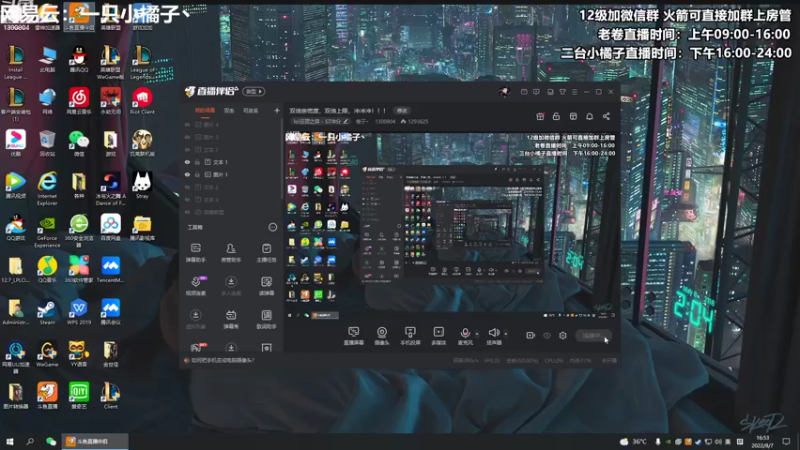The height and width of the screenshot is (450, 800).
Task: Open the 爱奇艺 desktop shortcut
Action: tap(79, 396)
